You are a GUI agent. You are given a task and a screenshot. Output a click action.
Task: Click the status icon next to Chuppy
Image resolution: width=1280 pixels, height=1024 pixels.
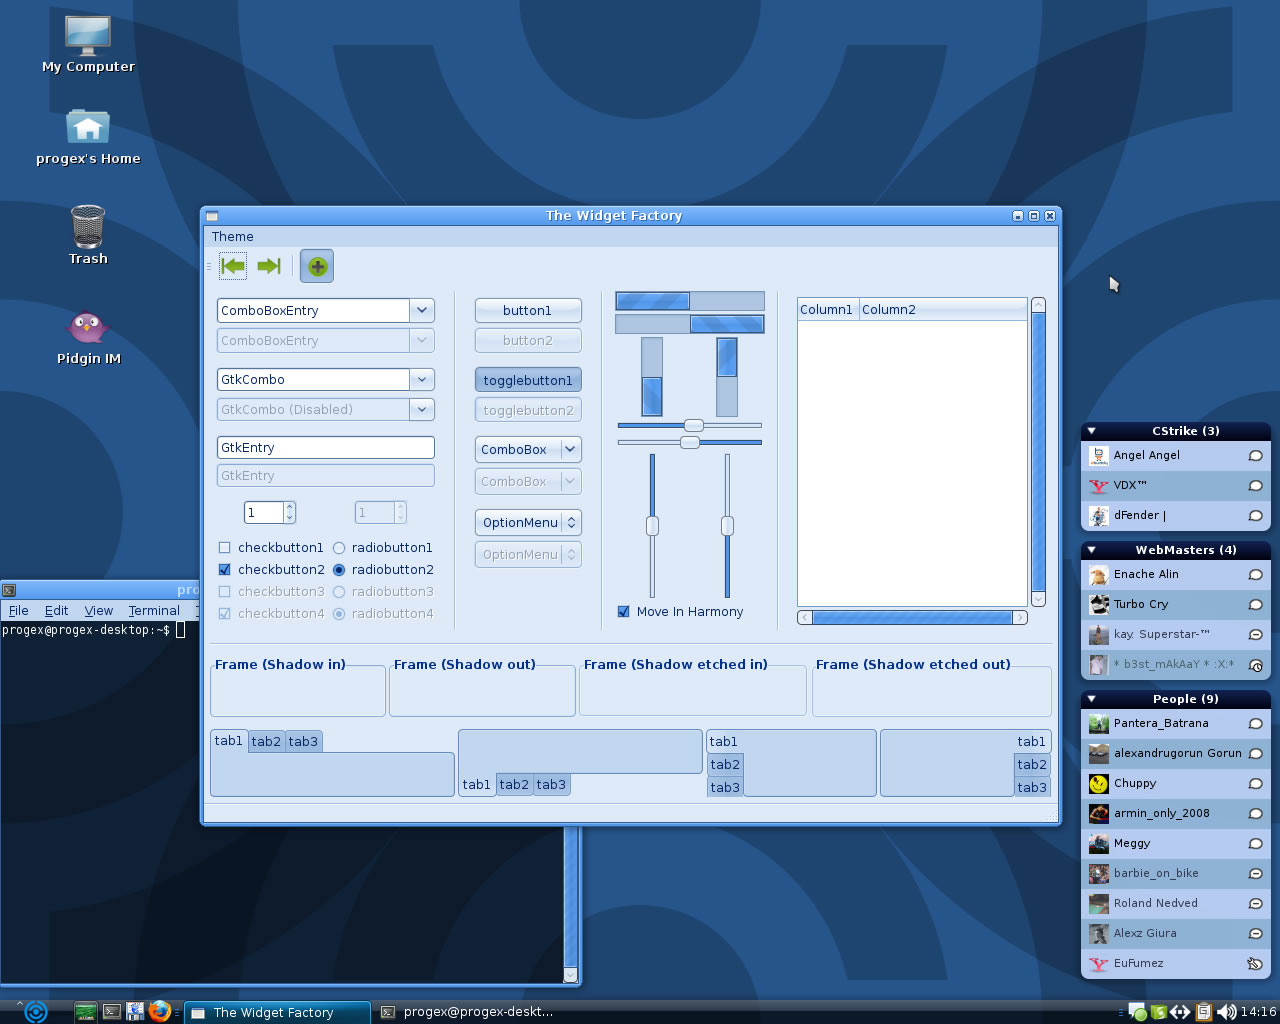pos(1255,784)
